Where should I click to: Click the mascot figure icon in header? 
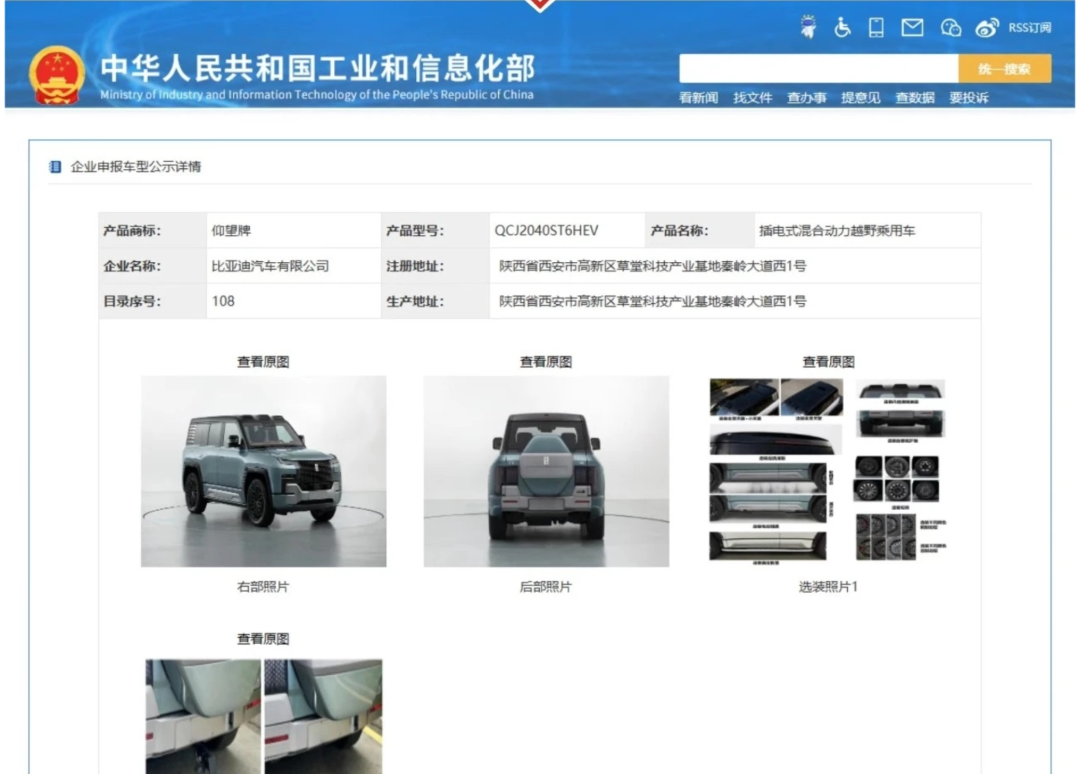pyautogui.click(x=809, y=27)
